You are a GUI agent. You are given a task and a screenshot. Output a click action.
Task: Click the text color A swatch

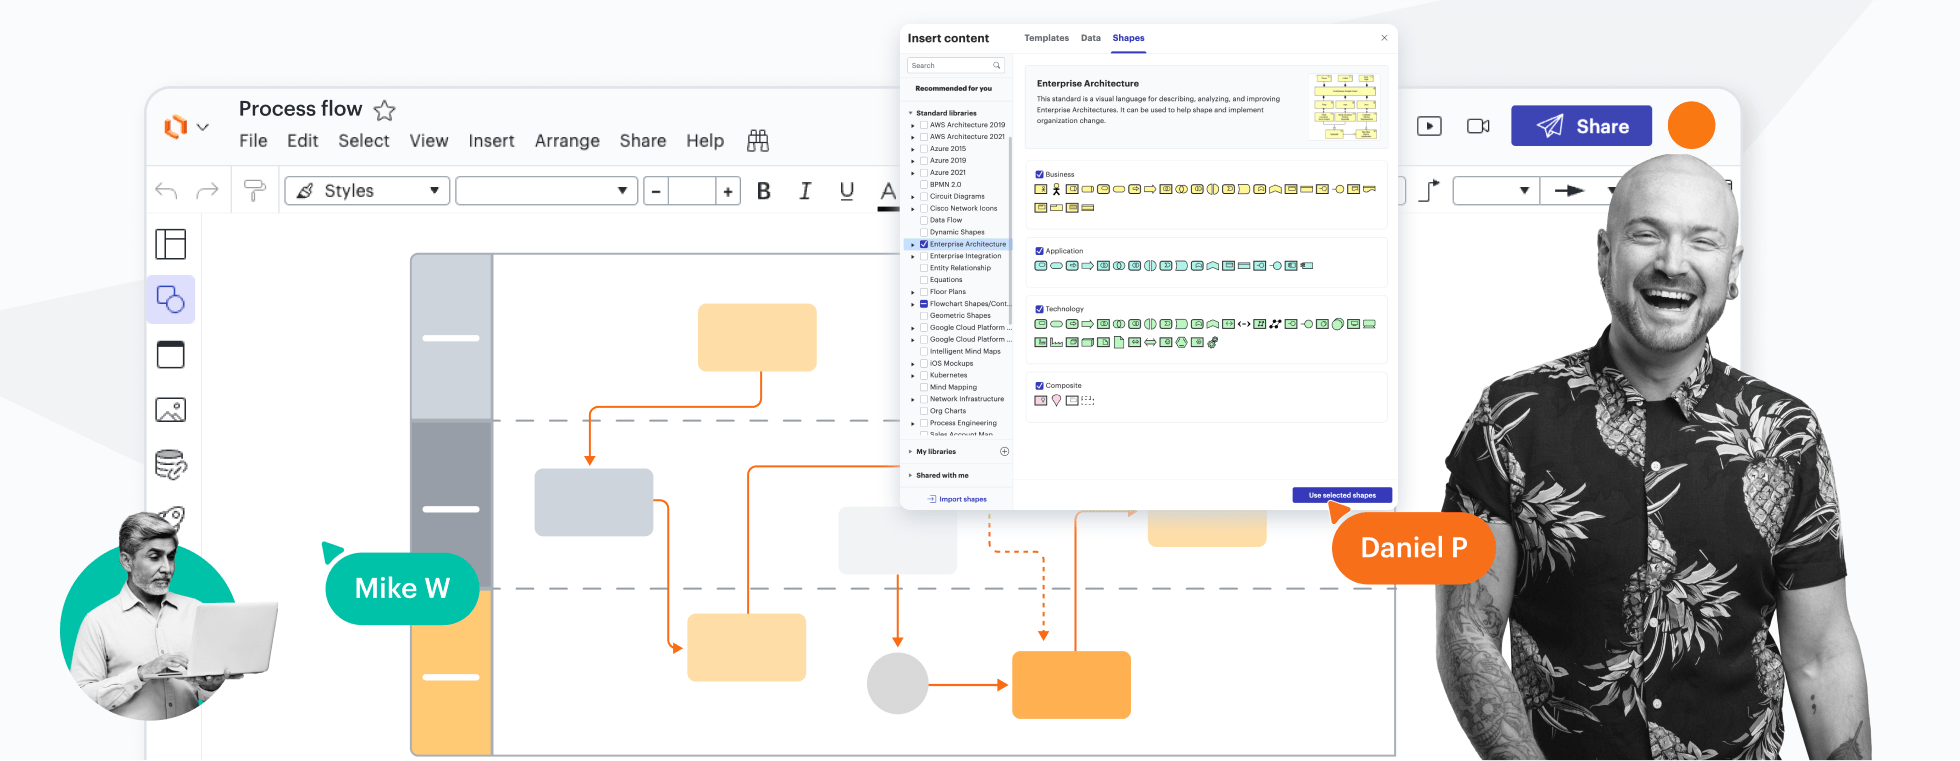click(888, 191)
